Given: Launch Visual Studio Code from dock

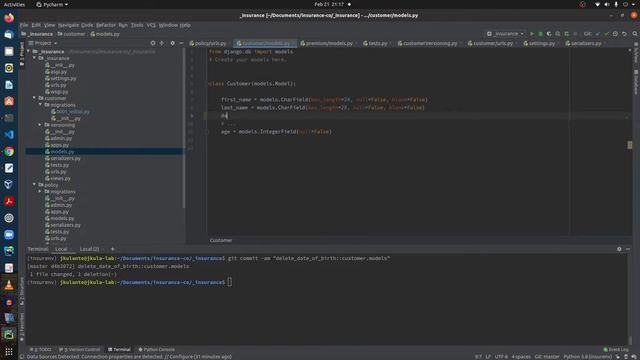Looking at the screenshot, I should [x=9, y=134].
